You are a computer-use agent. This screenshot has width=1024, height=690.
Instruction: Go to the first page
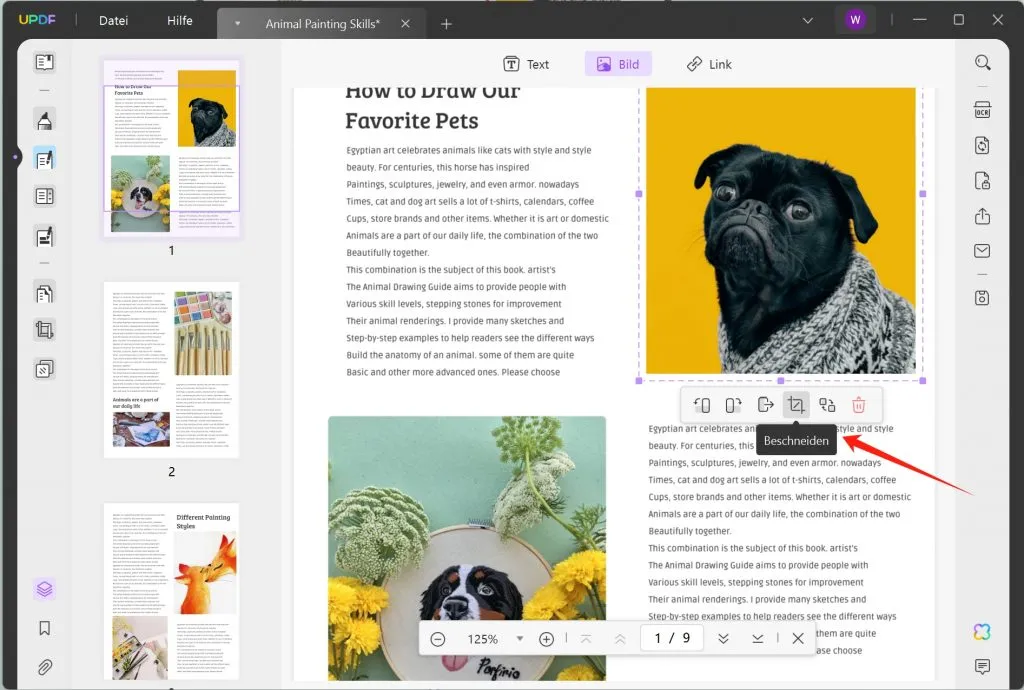coord(586,639)
